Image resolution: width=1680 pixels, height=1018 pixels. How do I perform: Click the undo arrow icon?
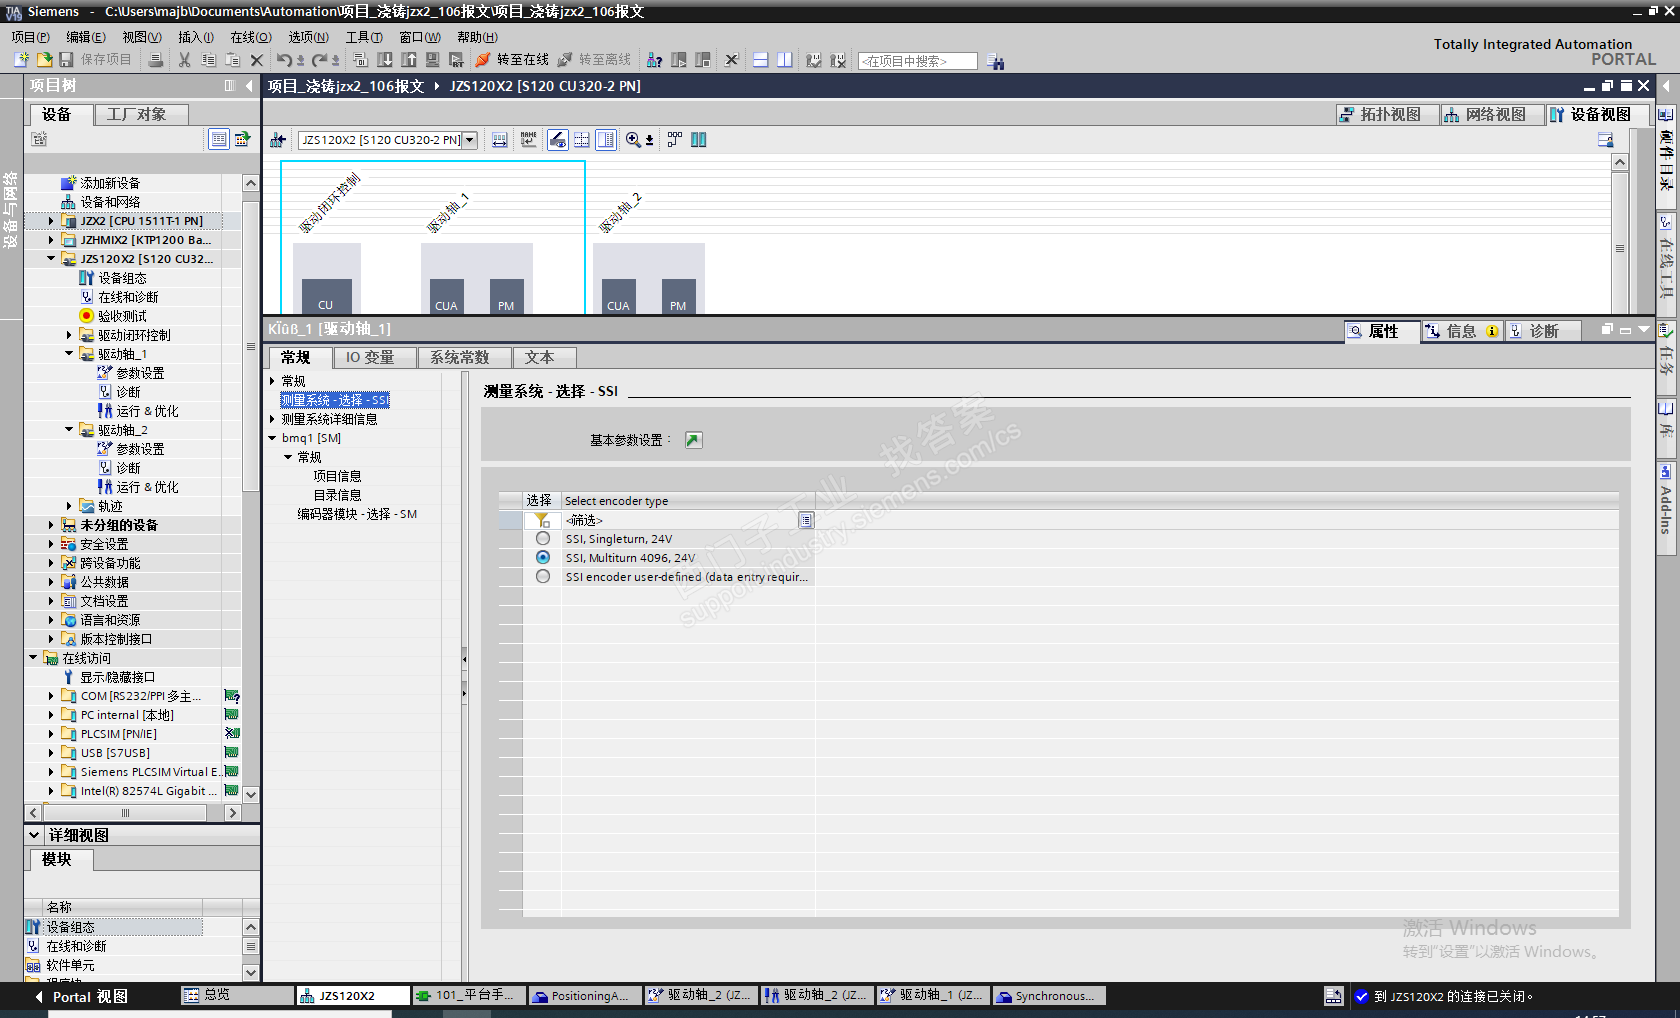(284, 60)
